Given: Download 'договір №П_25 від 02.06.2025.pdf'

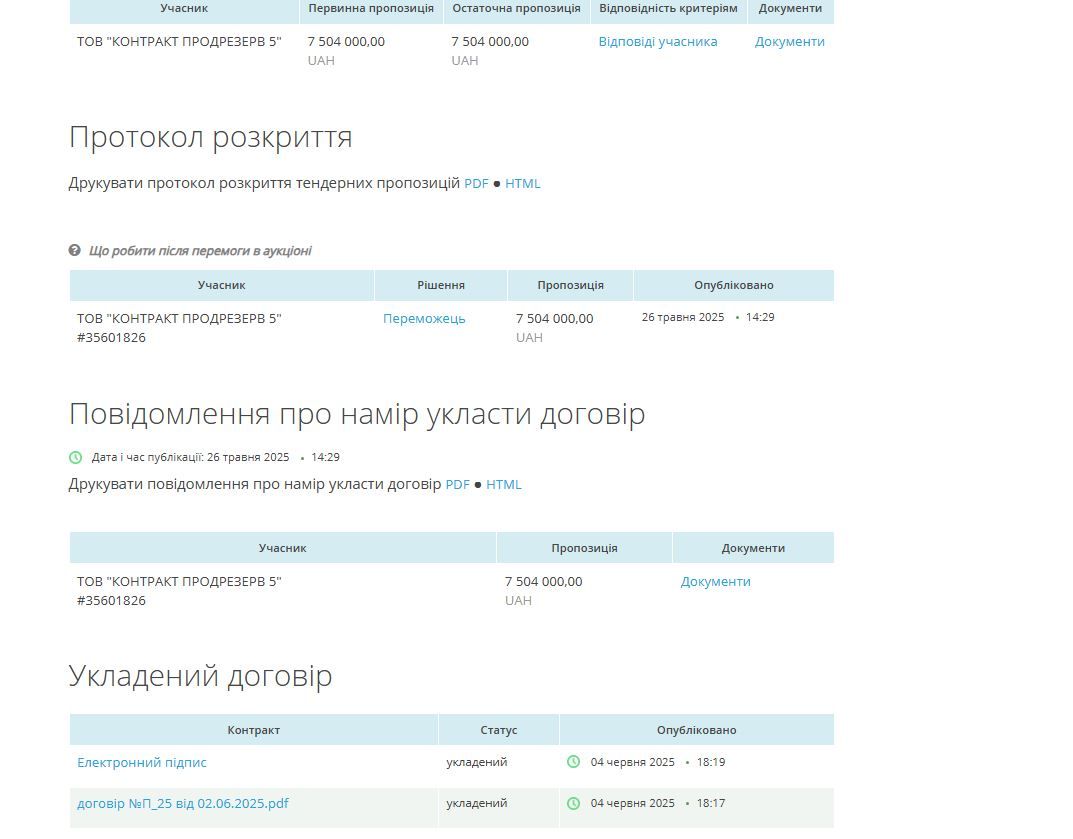Looking at the screenshot, I should click(x=183, y=804).
